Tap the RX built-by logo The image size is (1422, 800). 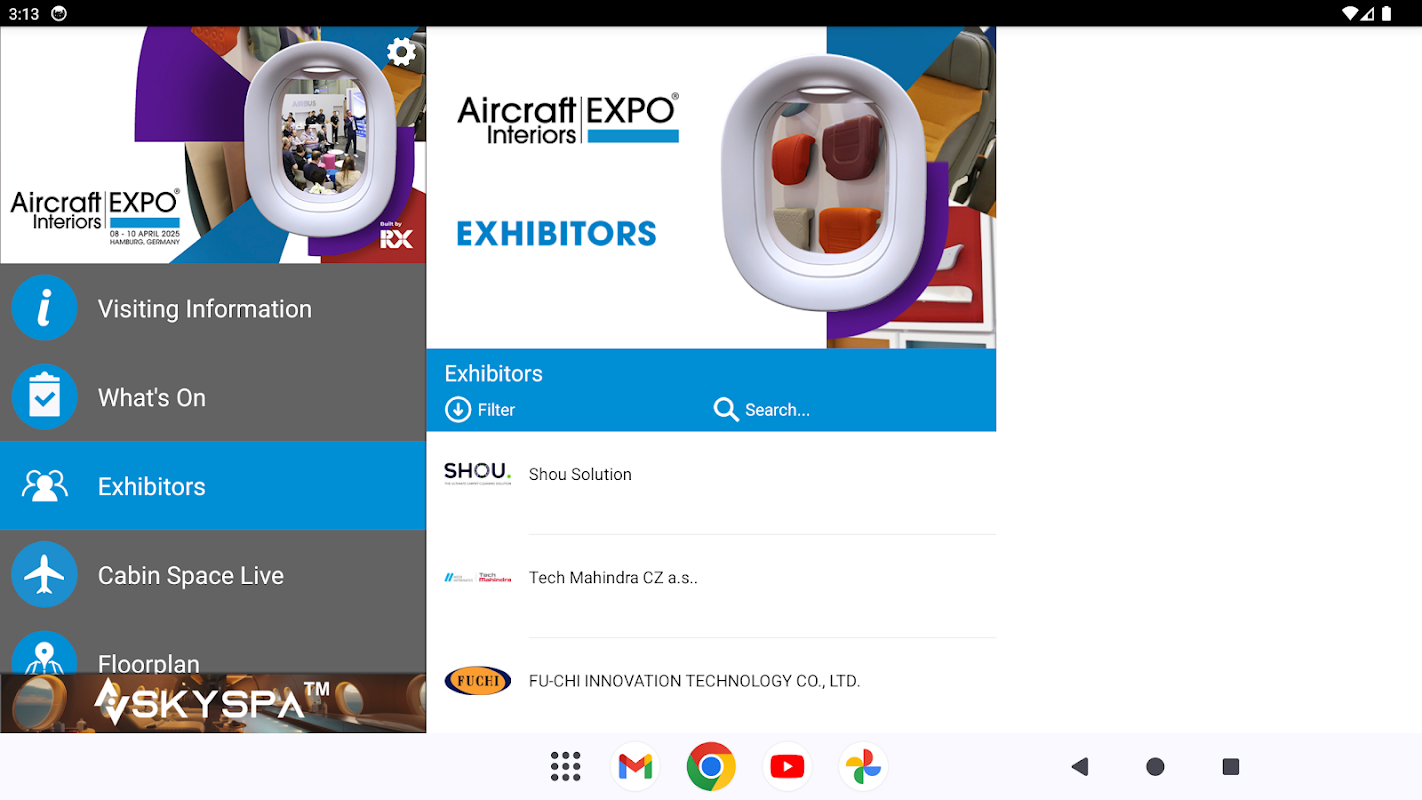(396, 237)
